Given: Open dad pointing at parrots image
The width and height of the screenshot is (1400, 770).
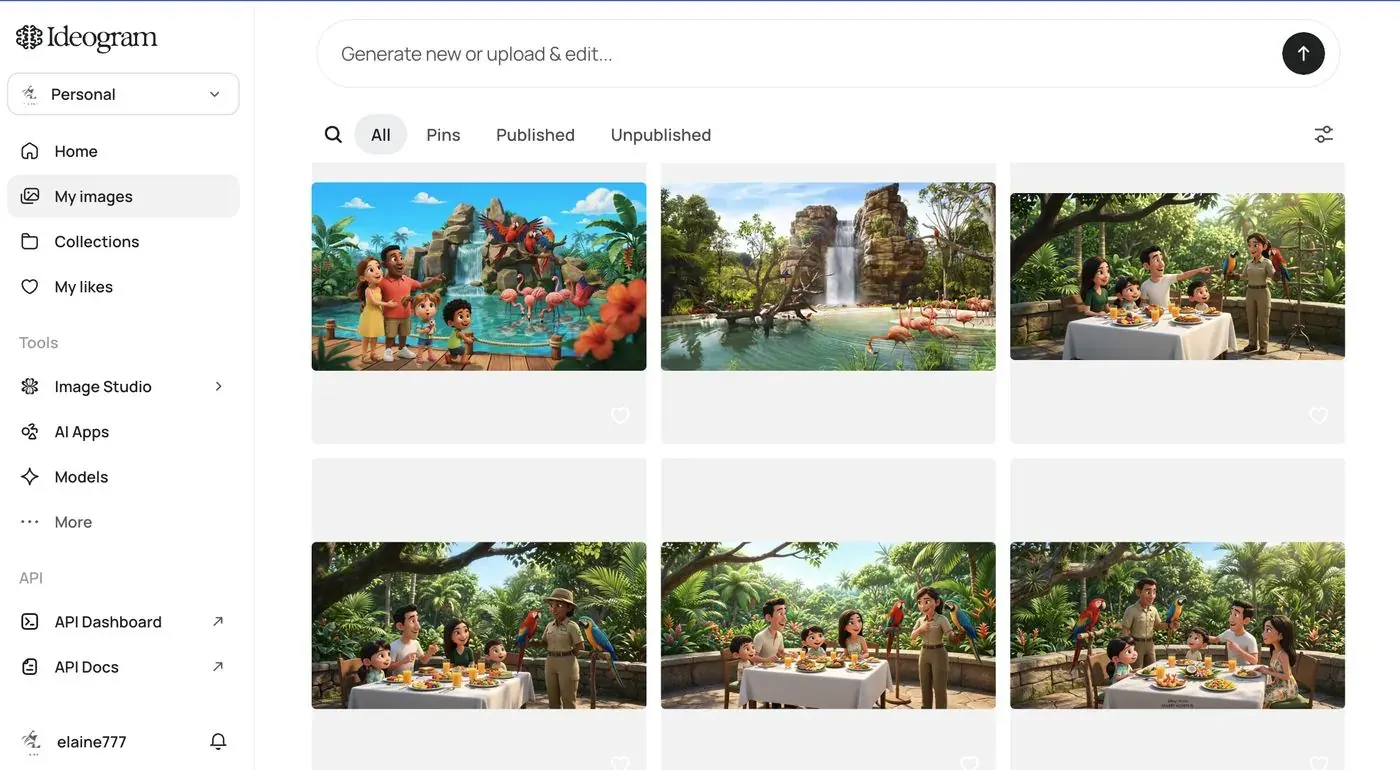Looking at the screenshot, I should [1177, 276].
